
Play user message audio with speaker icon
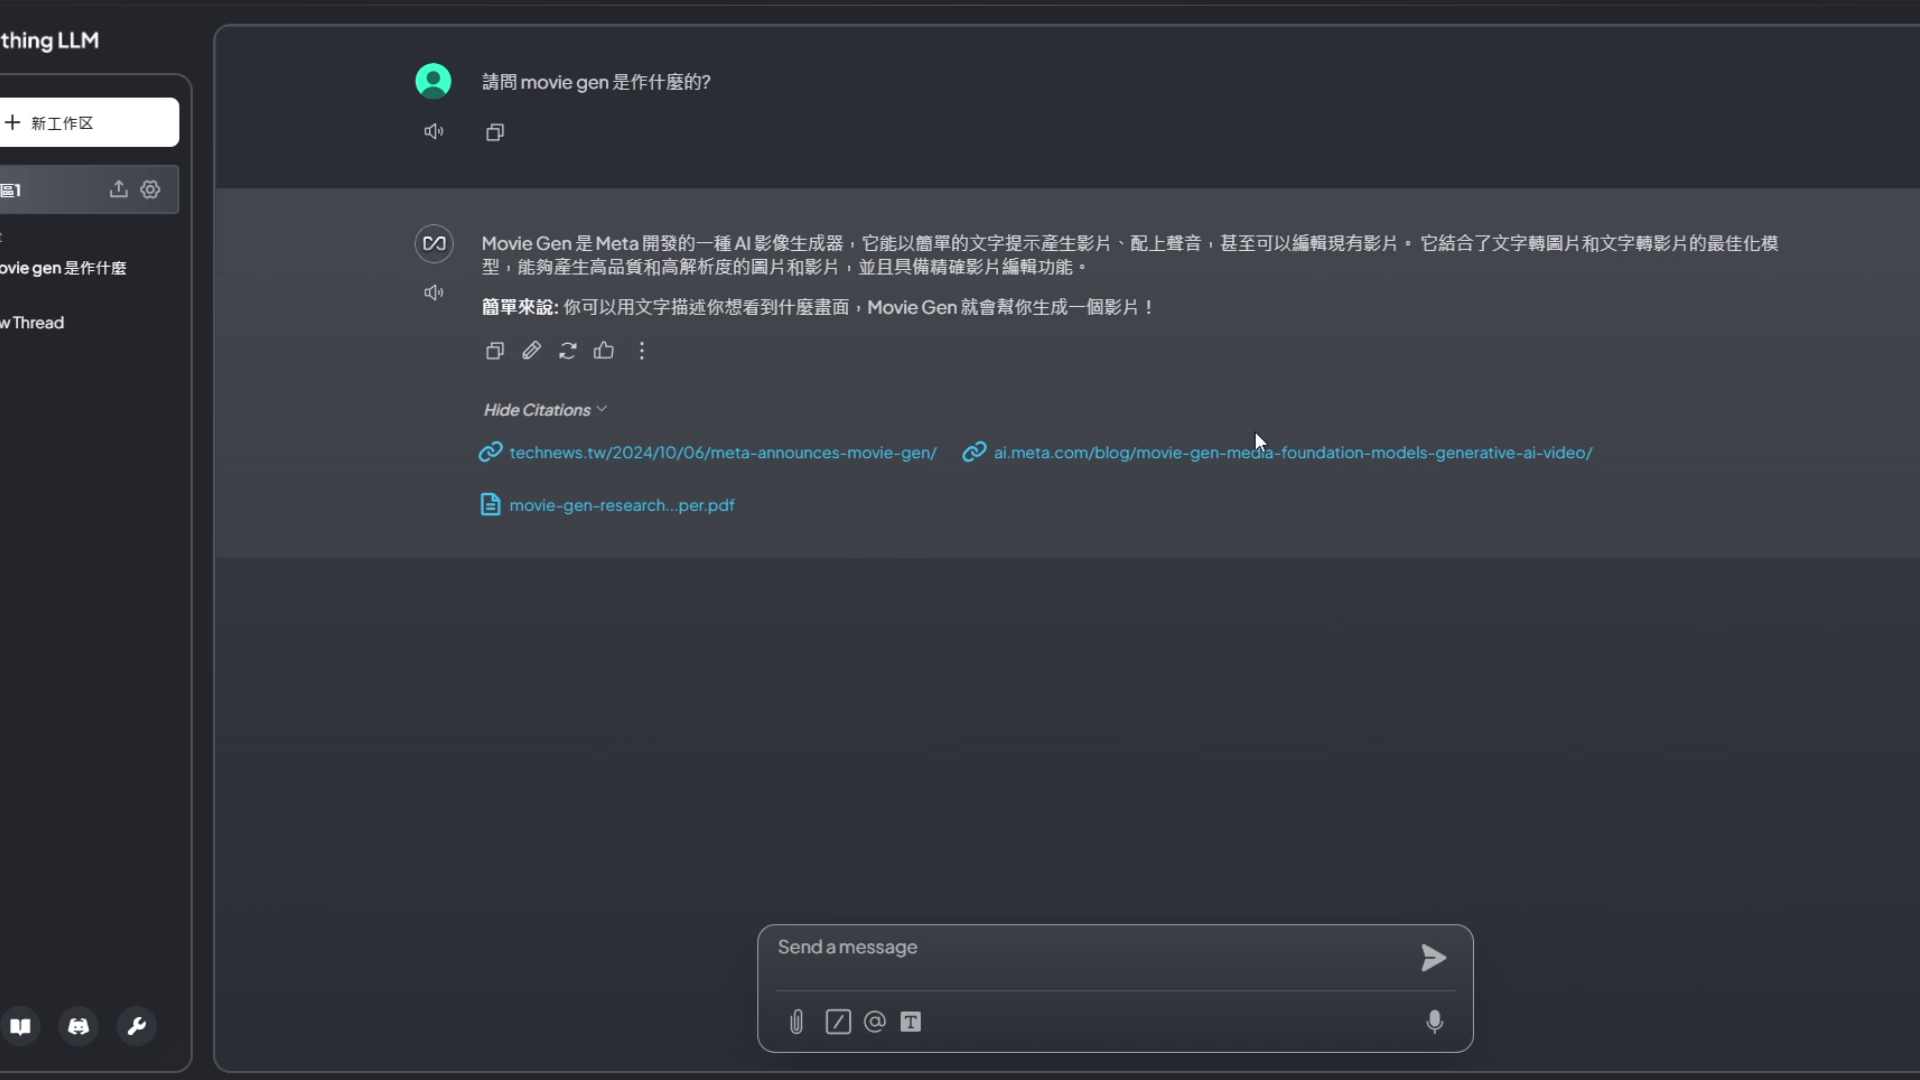click(434, 131)
